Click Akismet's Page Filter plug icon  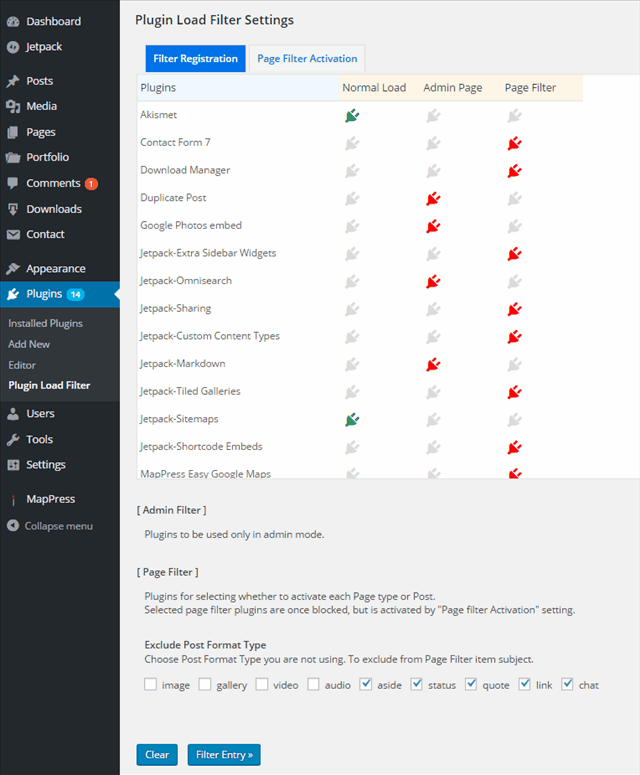tap(514, 116)
